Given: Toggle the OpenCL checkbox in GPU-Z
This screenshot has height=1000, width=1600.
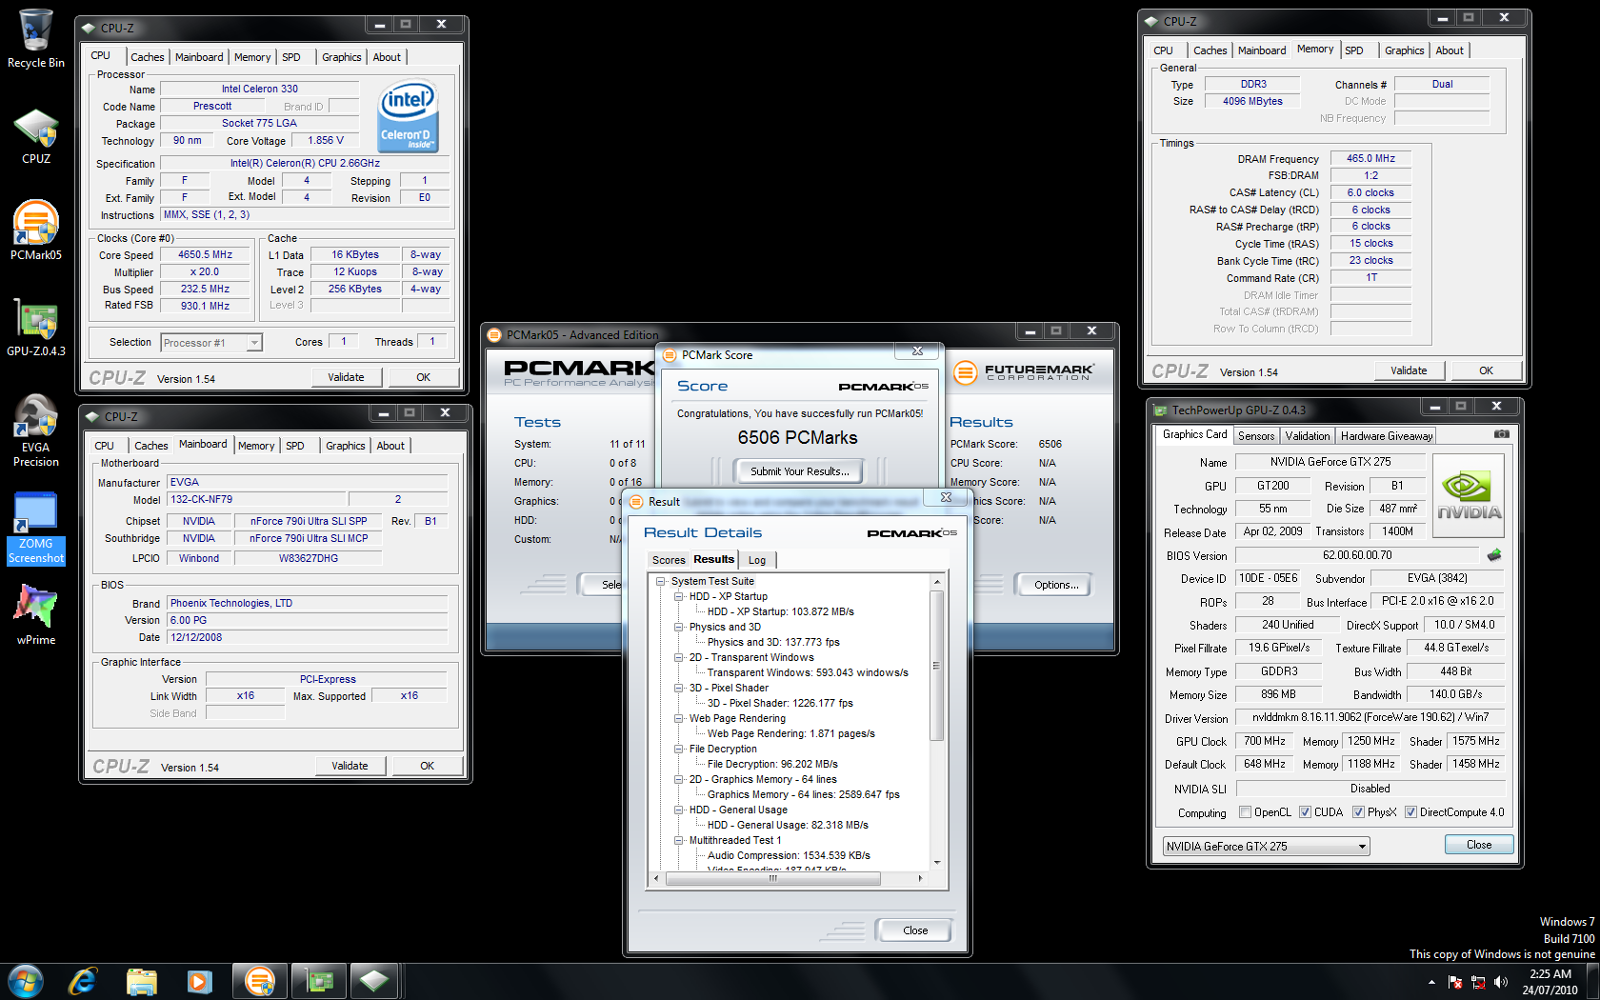Looking at the screenshot, I should [x=1245, y=812].
